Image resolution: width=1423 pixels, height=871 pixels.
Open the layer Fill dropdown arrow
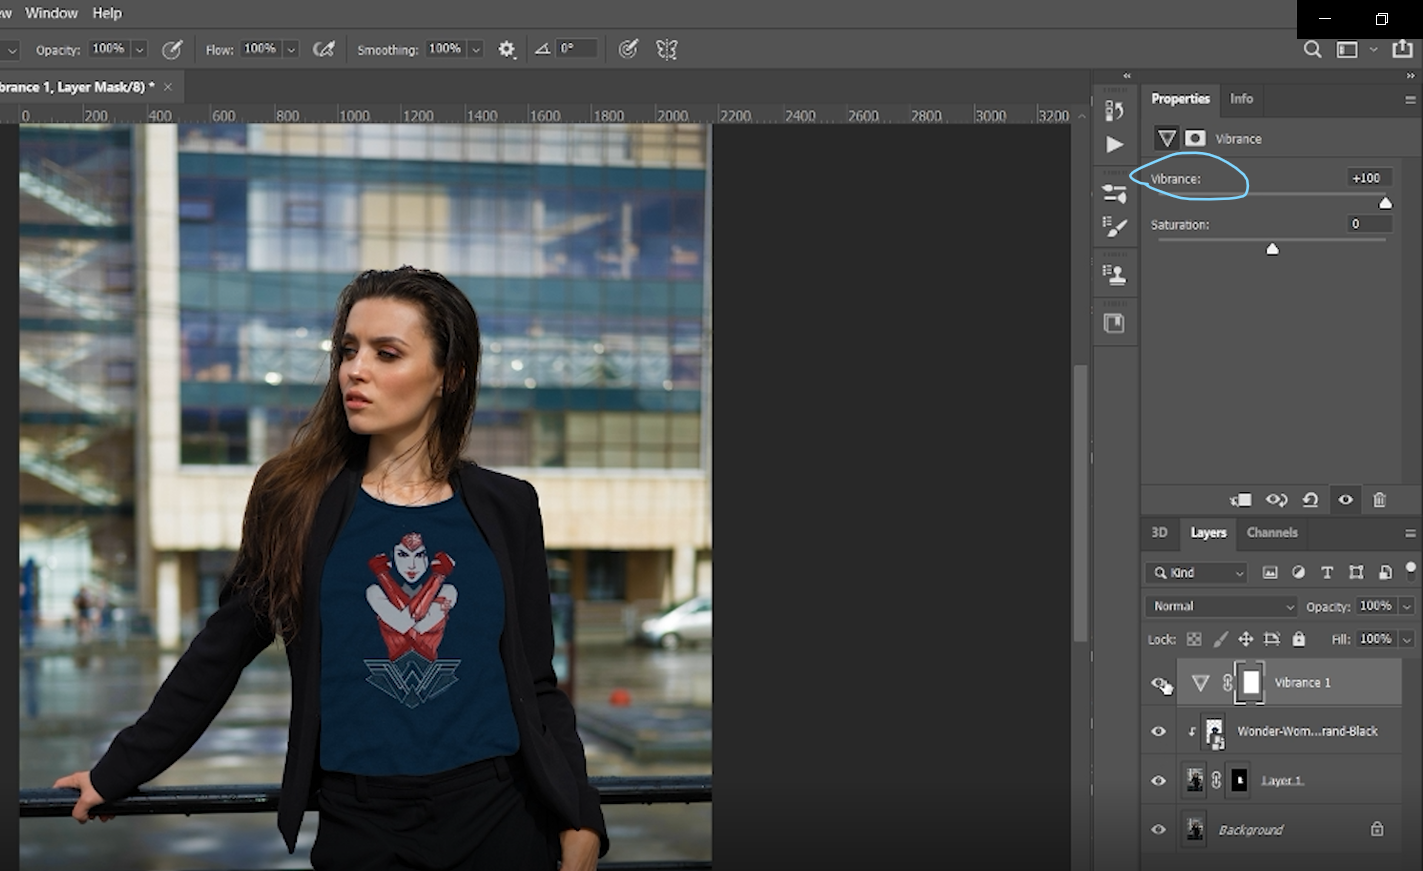[x=1407, y=639]
